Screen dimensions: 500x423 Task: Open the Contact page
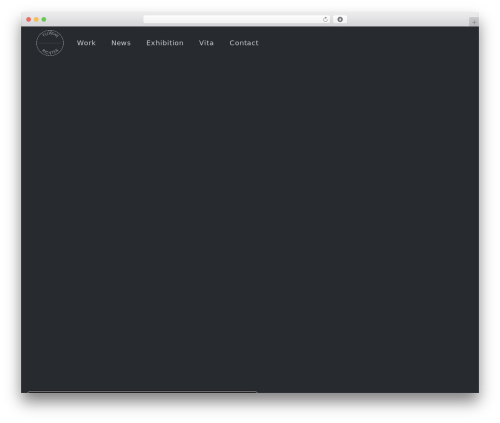[x=244, y=43]
